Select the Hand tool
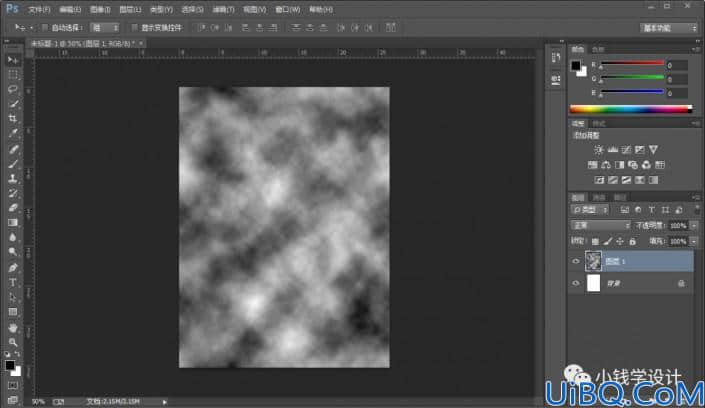 [13, 328]
